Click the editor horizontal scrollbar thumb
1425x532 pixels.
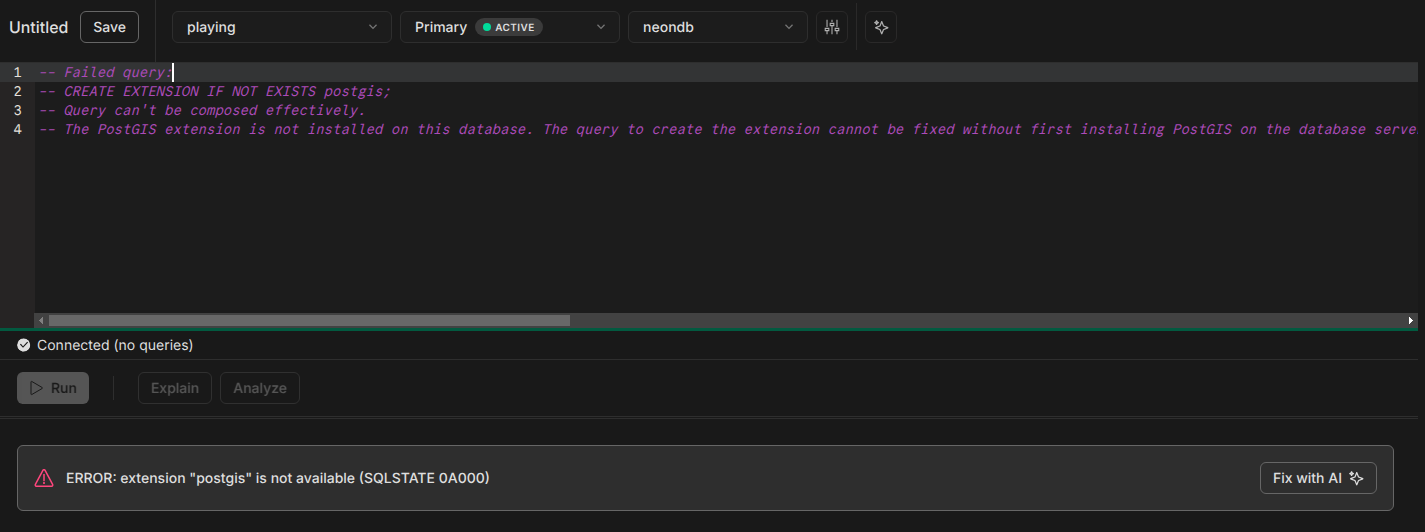(309, 321)
